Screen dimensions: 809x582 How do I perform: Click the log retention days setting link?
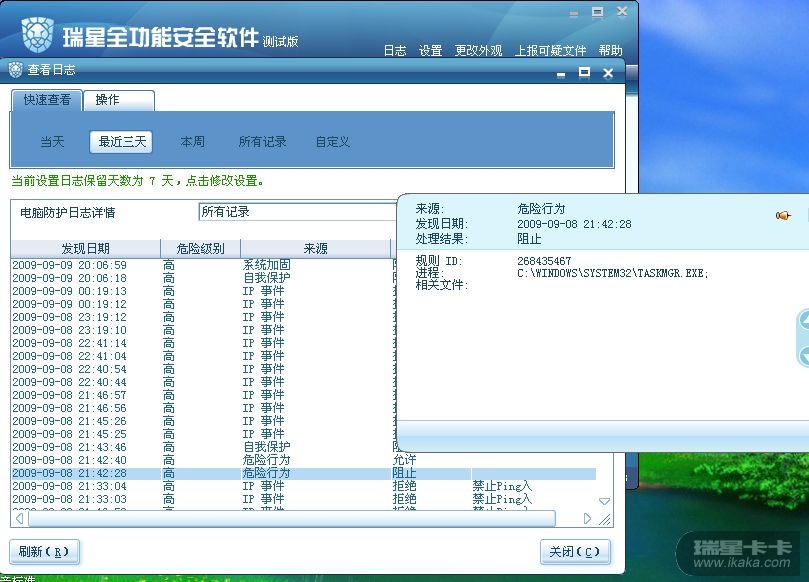[137, 181]
